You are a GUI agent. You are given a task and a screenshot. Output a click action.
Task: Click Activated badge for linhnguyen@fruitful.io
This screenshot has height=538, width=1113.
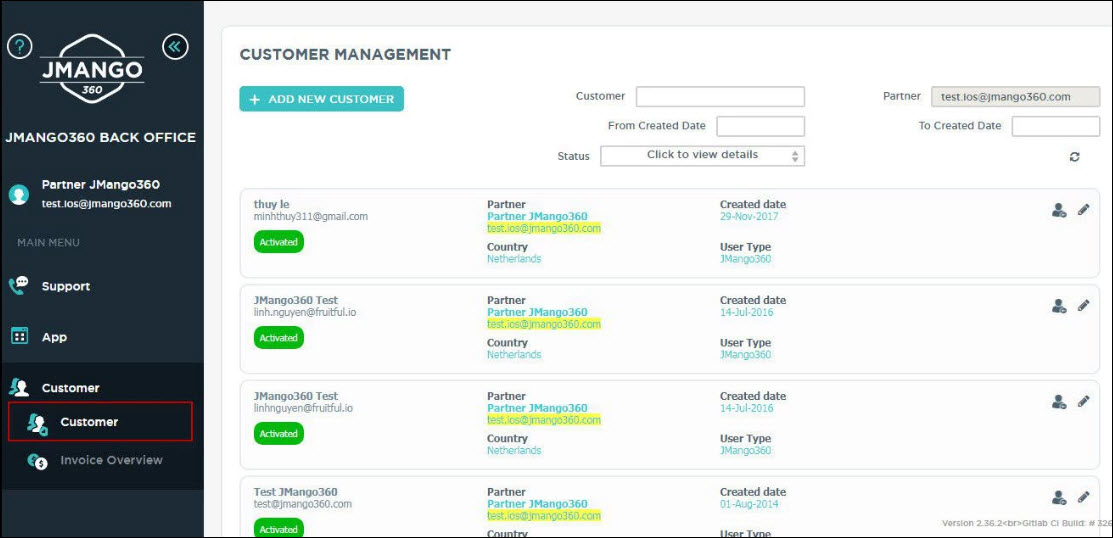pyautogui.click(x=279, y=434)
